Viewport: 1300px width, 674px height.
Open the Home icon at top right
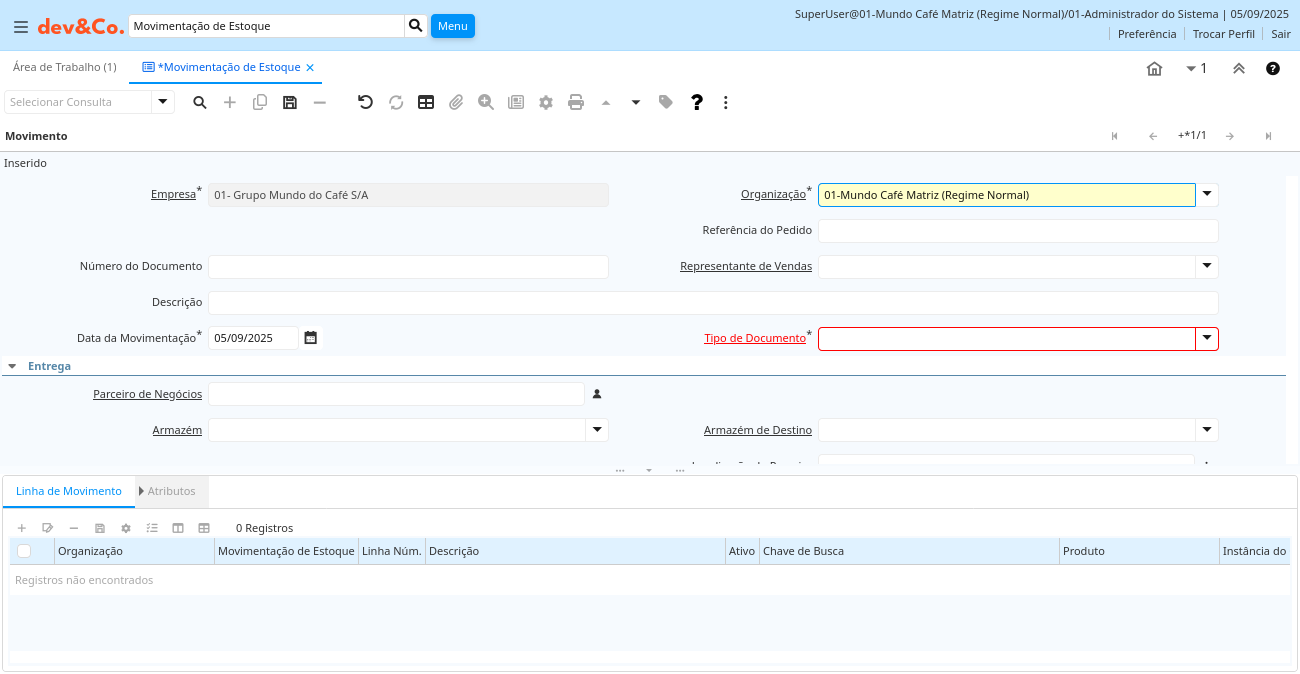1154,69
